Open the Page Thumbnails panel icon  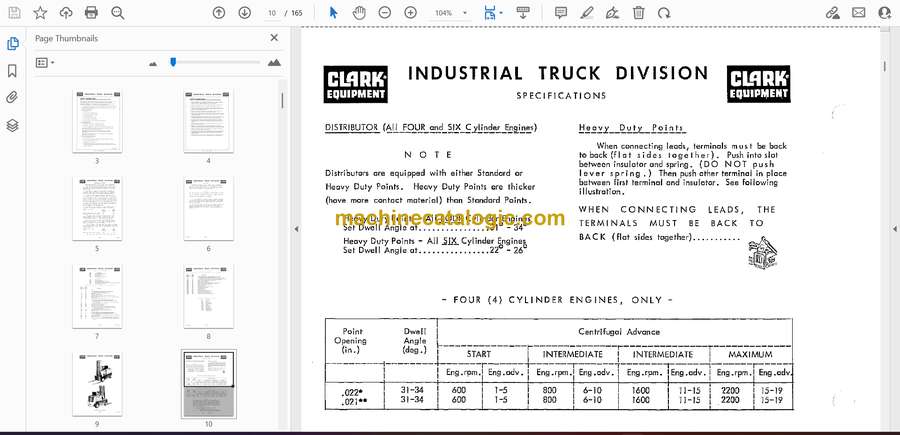[x=12, y=44]
